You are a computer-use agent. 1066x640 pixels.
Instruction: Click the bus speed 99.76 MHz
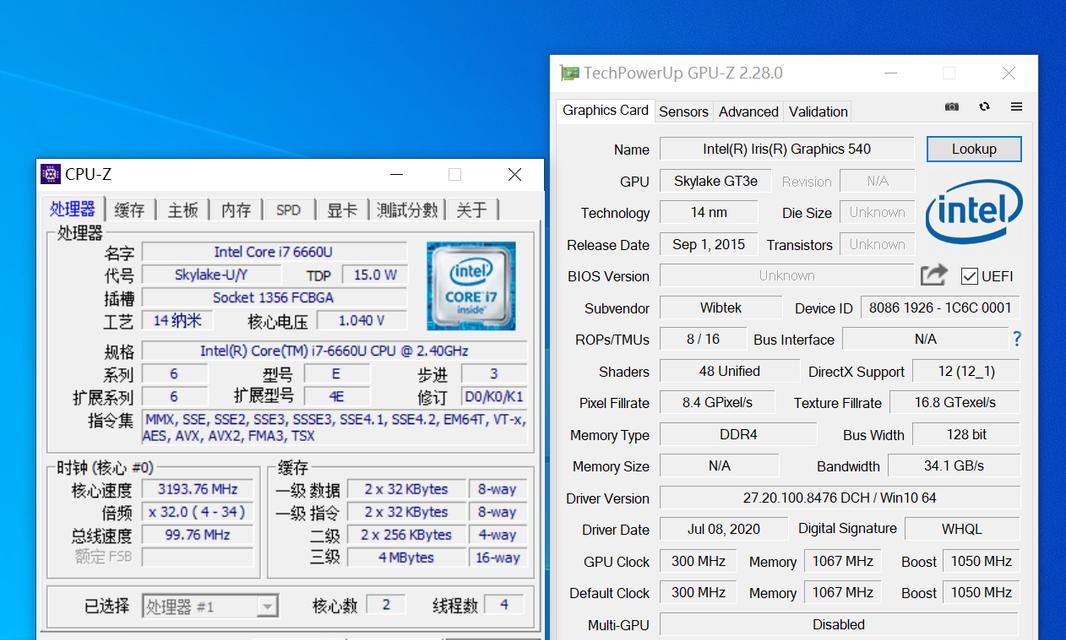pyautogui.click(x=197, y=535)
